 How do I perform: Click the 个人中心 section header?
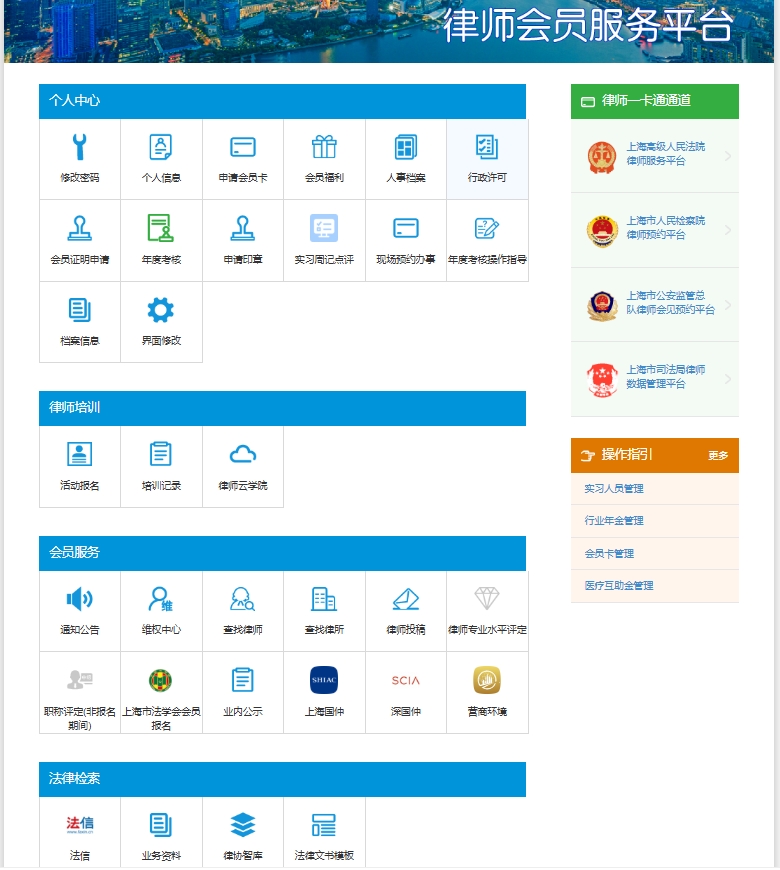point(282,101)
